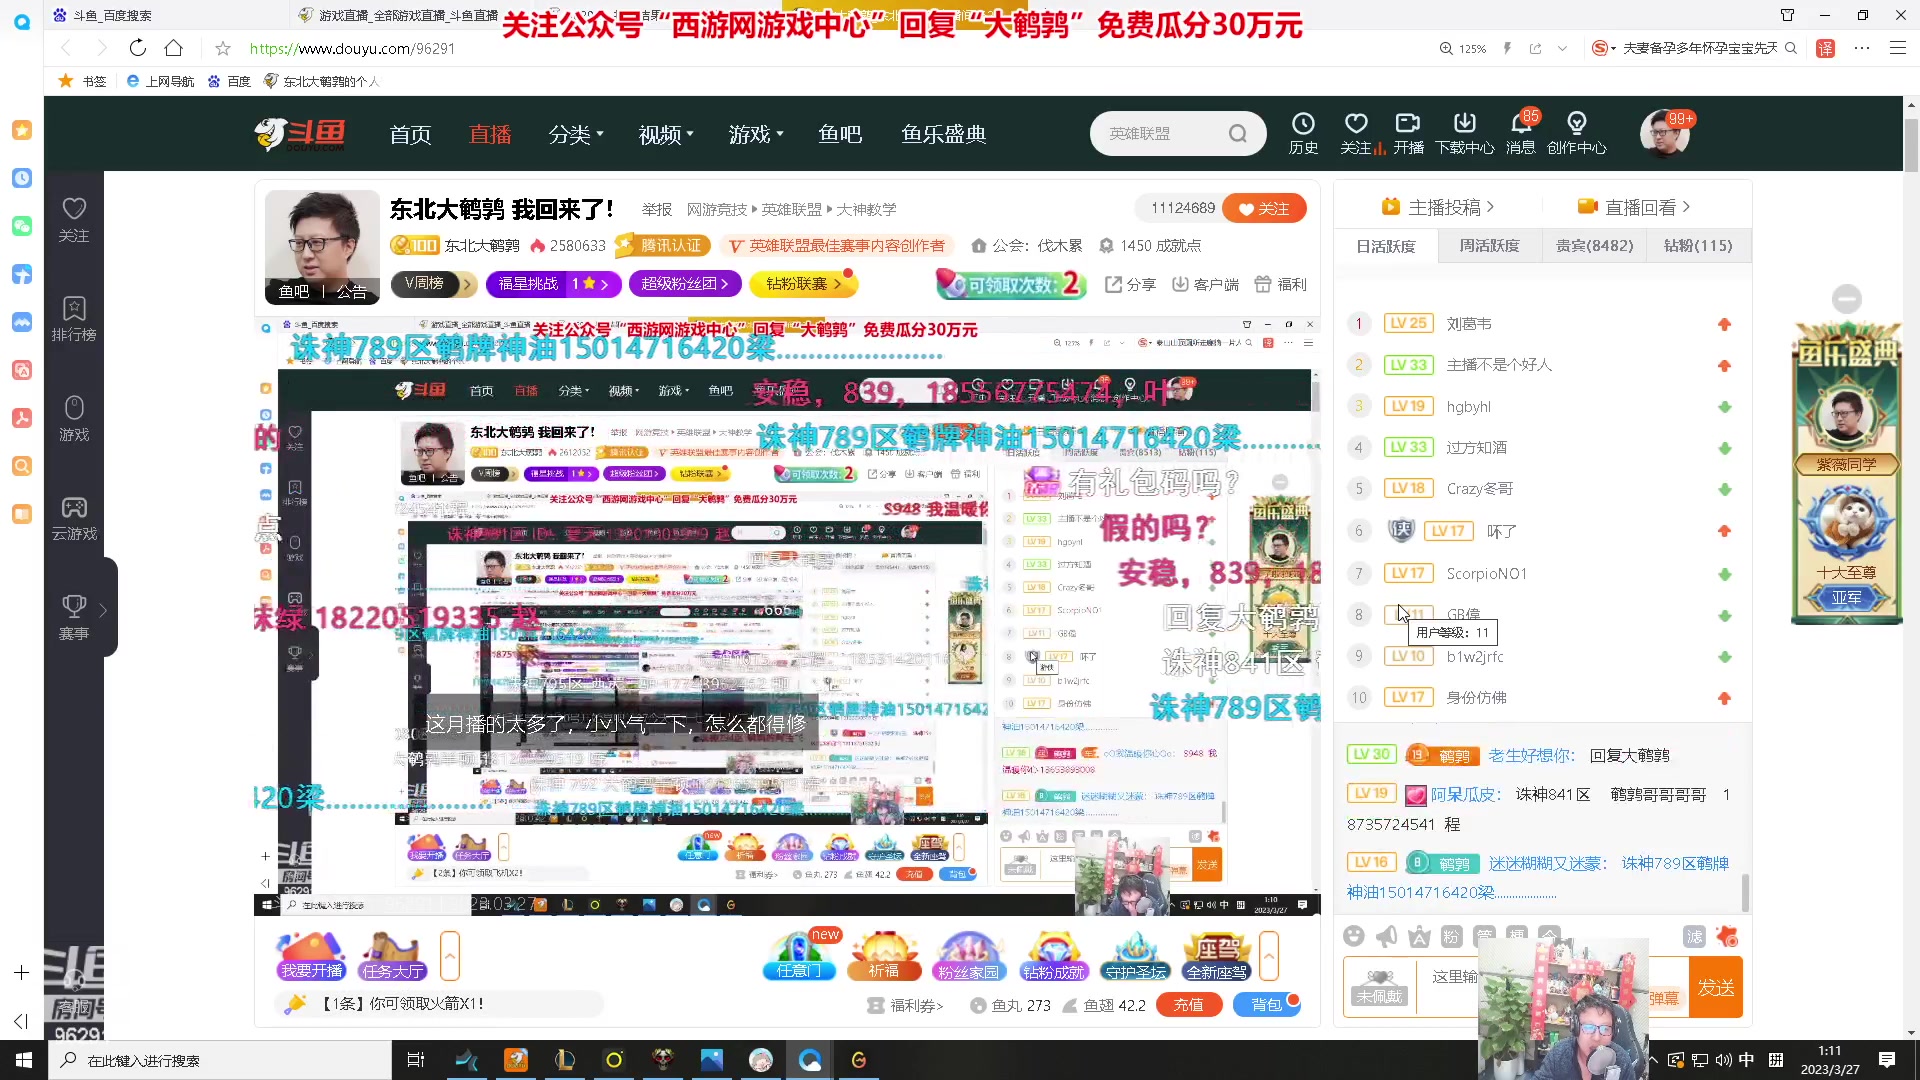Open the 历史 viewing history icon
The image size is (1920, 1080).
click(1303, 132)
